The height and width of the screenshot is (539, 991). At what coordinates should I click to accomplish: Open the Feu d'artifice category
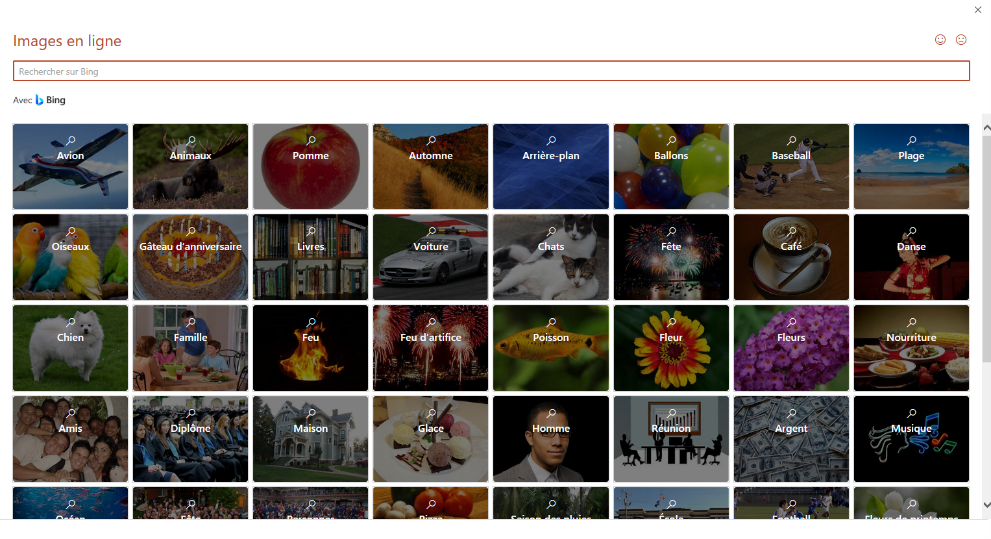pos(430,348)
